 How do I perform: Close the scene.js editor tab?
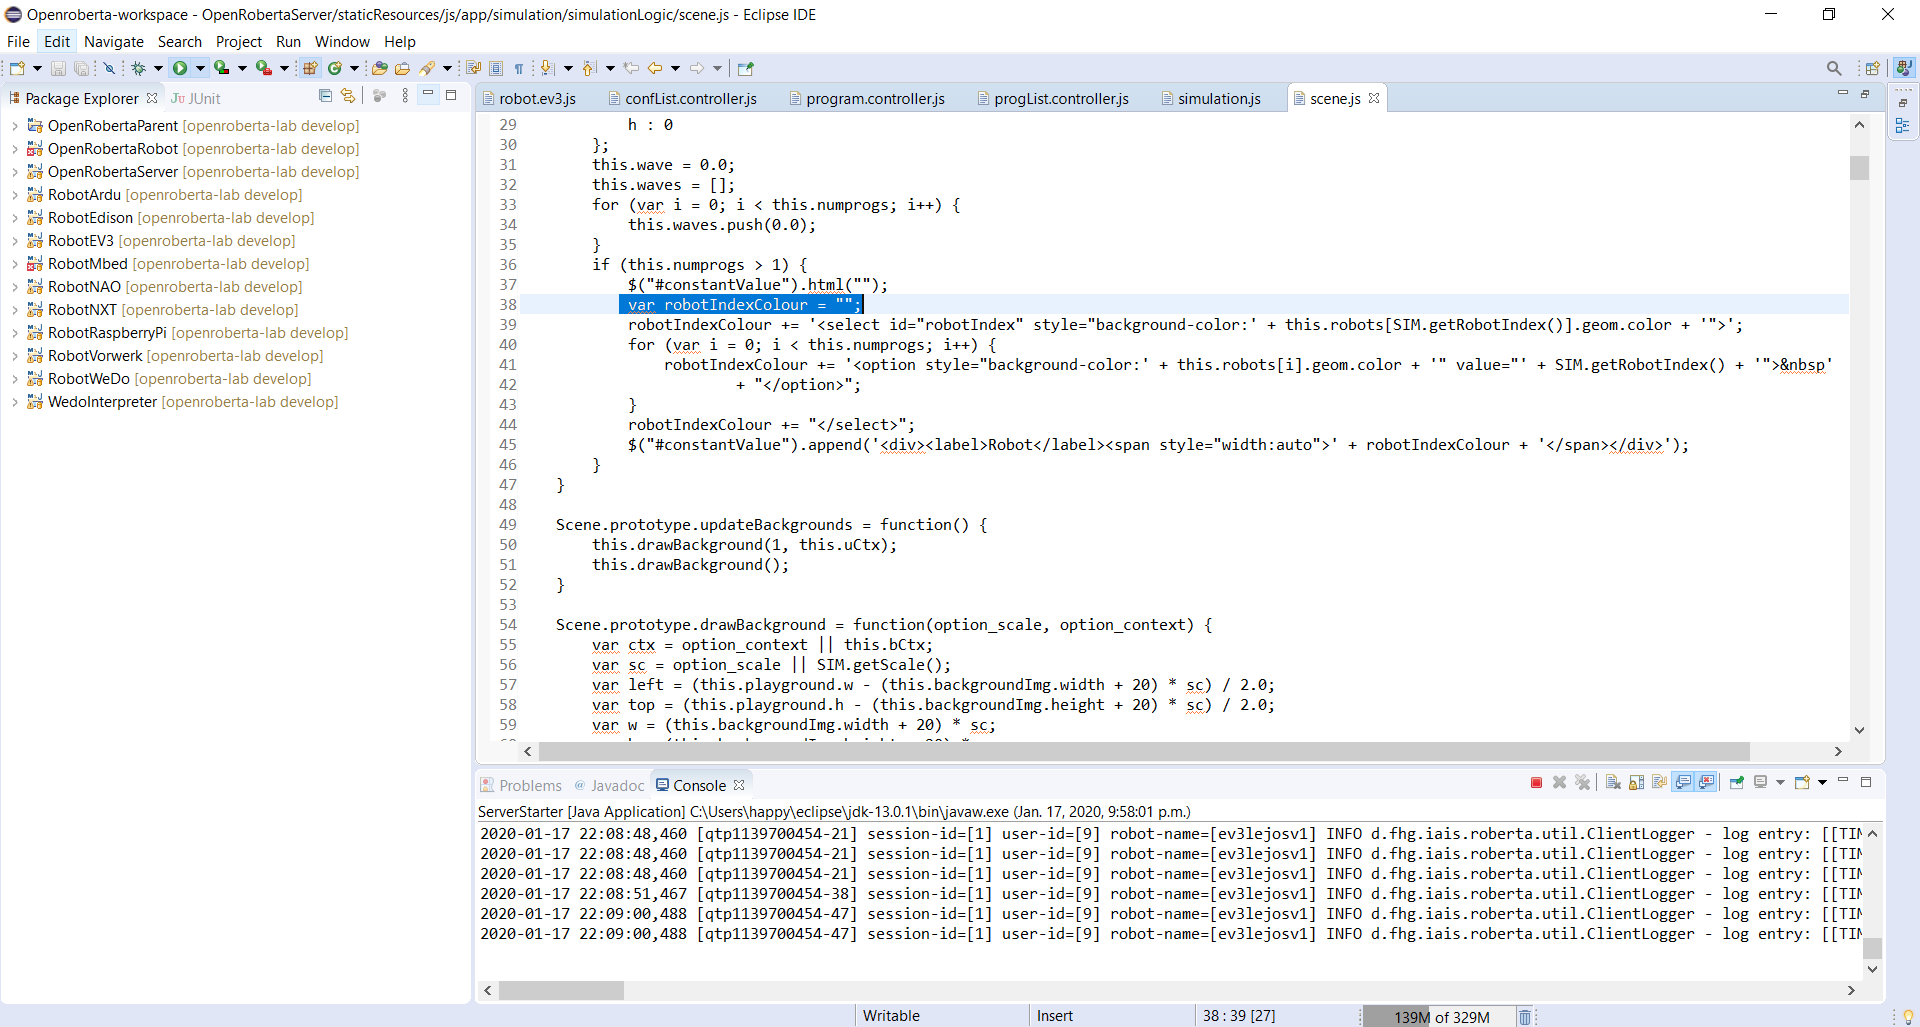[x=1375, y=98]
